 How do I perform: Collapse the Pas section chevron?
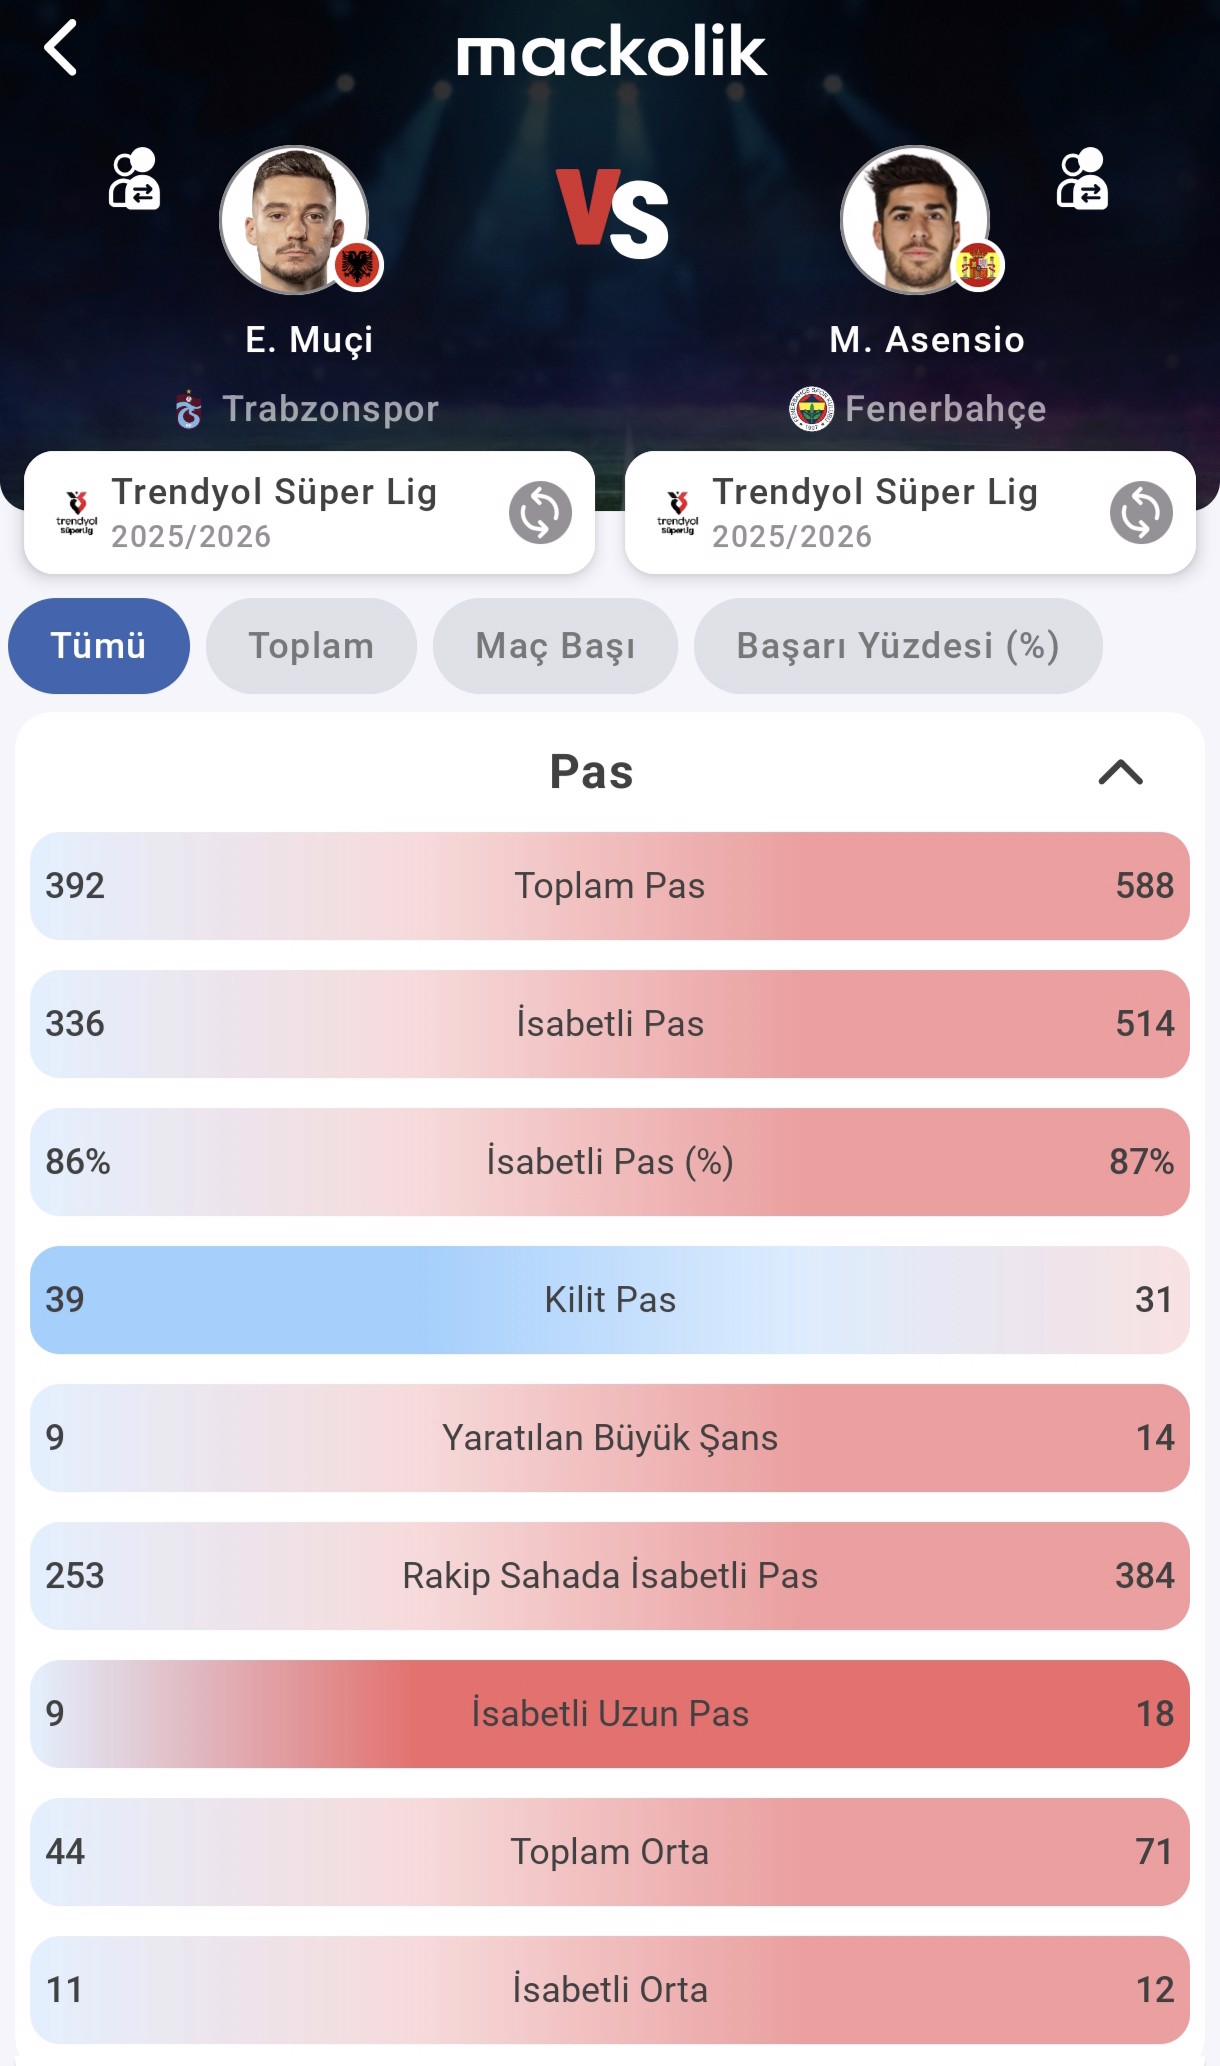(1120, 772)
